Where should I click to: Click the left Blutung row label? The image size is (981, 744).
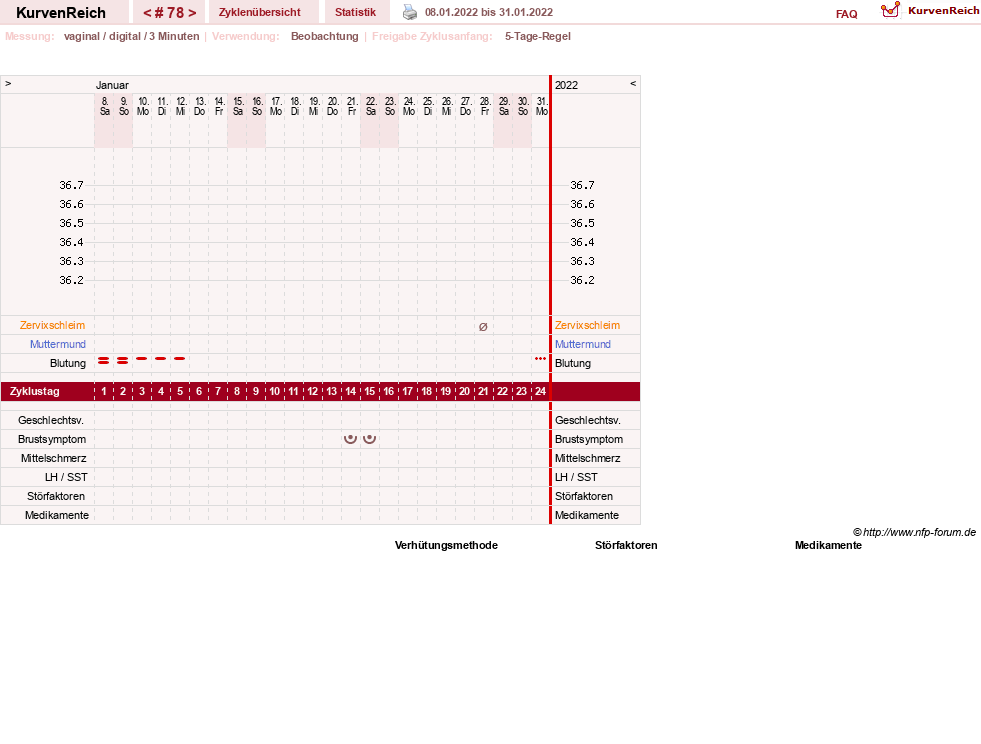[x=68, y=364]
